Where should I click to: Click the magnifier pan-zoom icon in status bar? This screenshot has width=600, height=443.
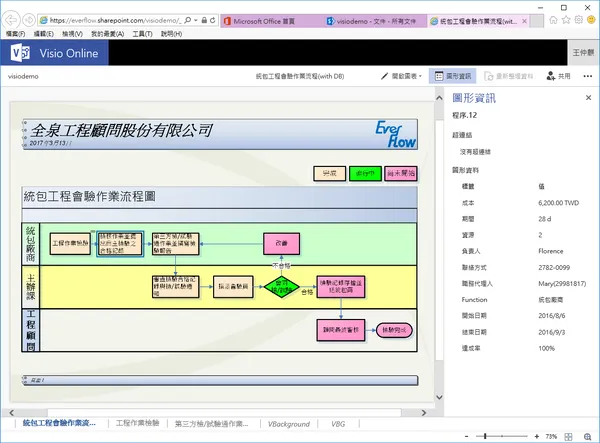tap(587, 436)
